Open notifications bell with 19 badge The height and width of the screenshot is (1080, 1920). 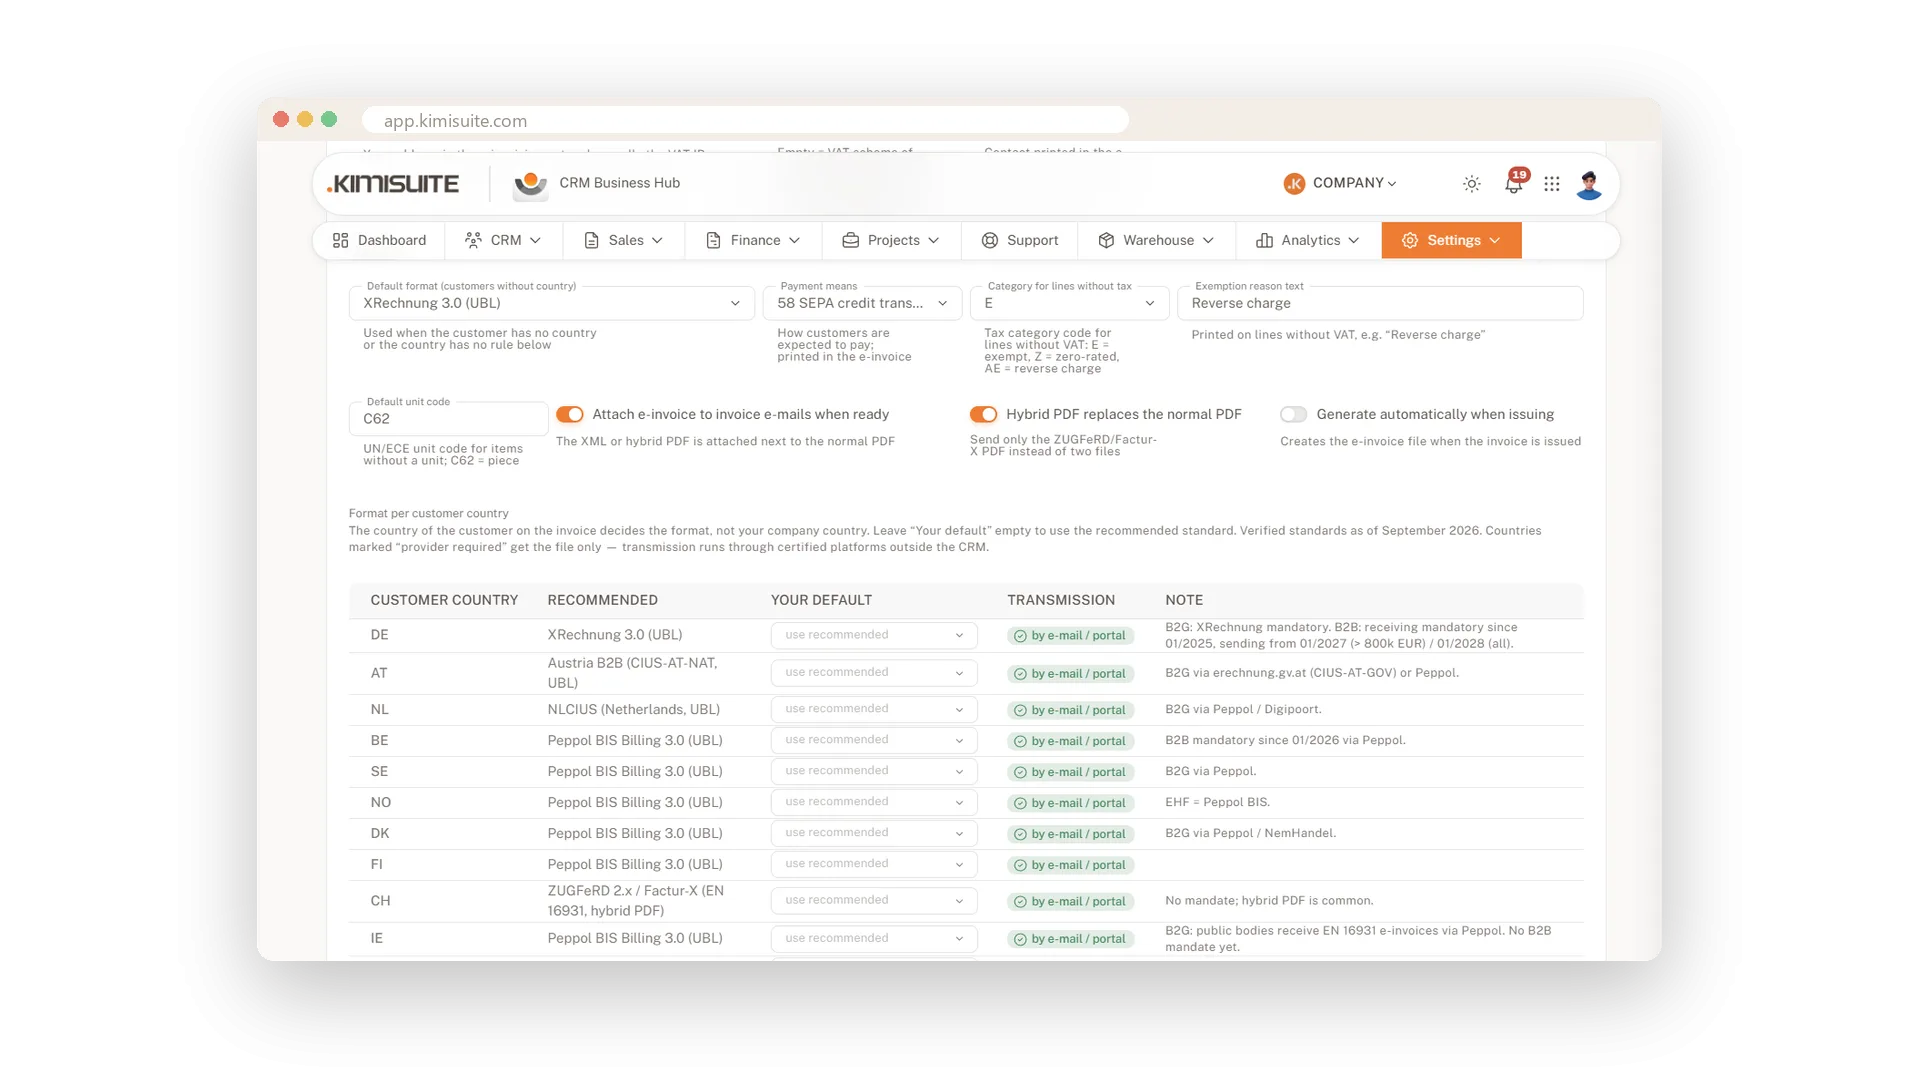pos(1515,183)
